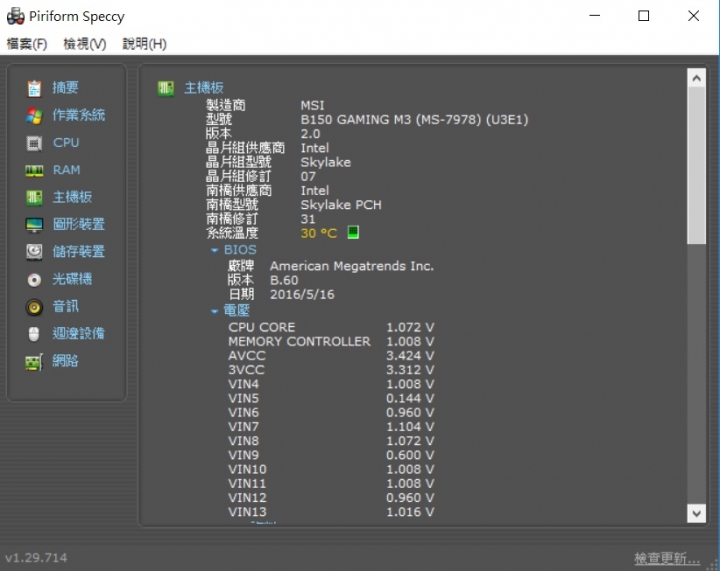Screen dimensions: 720x571
Task: Minimize the Speccy window
Action: point(595,16)
